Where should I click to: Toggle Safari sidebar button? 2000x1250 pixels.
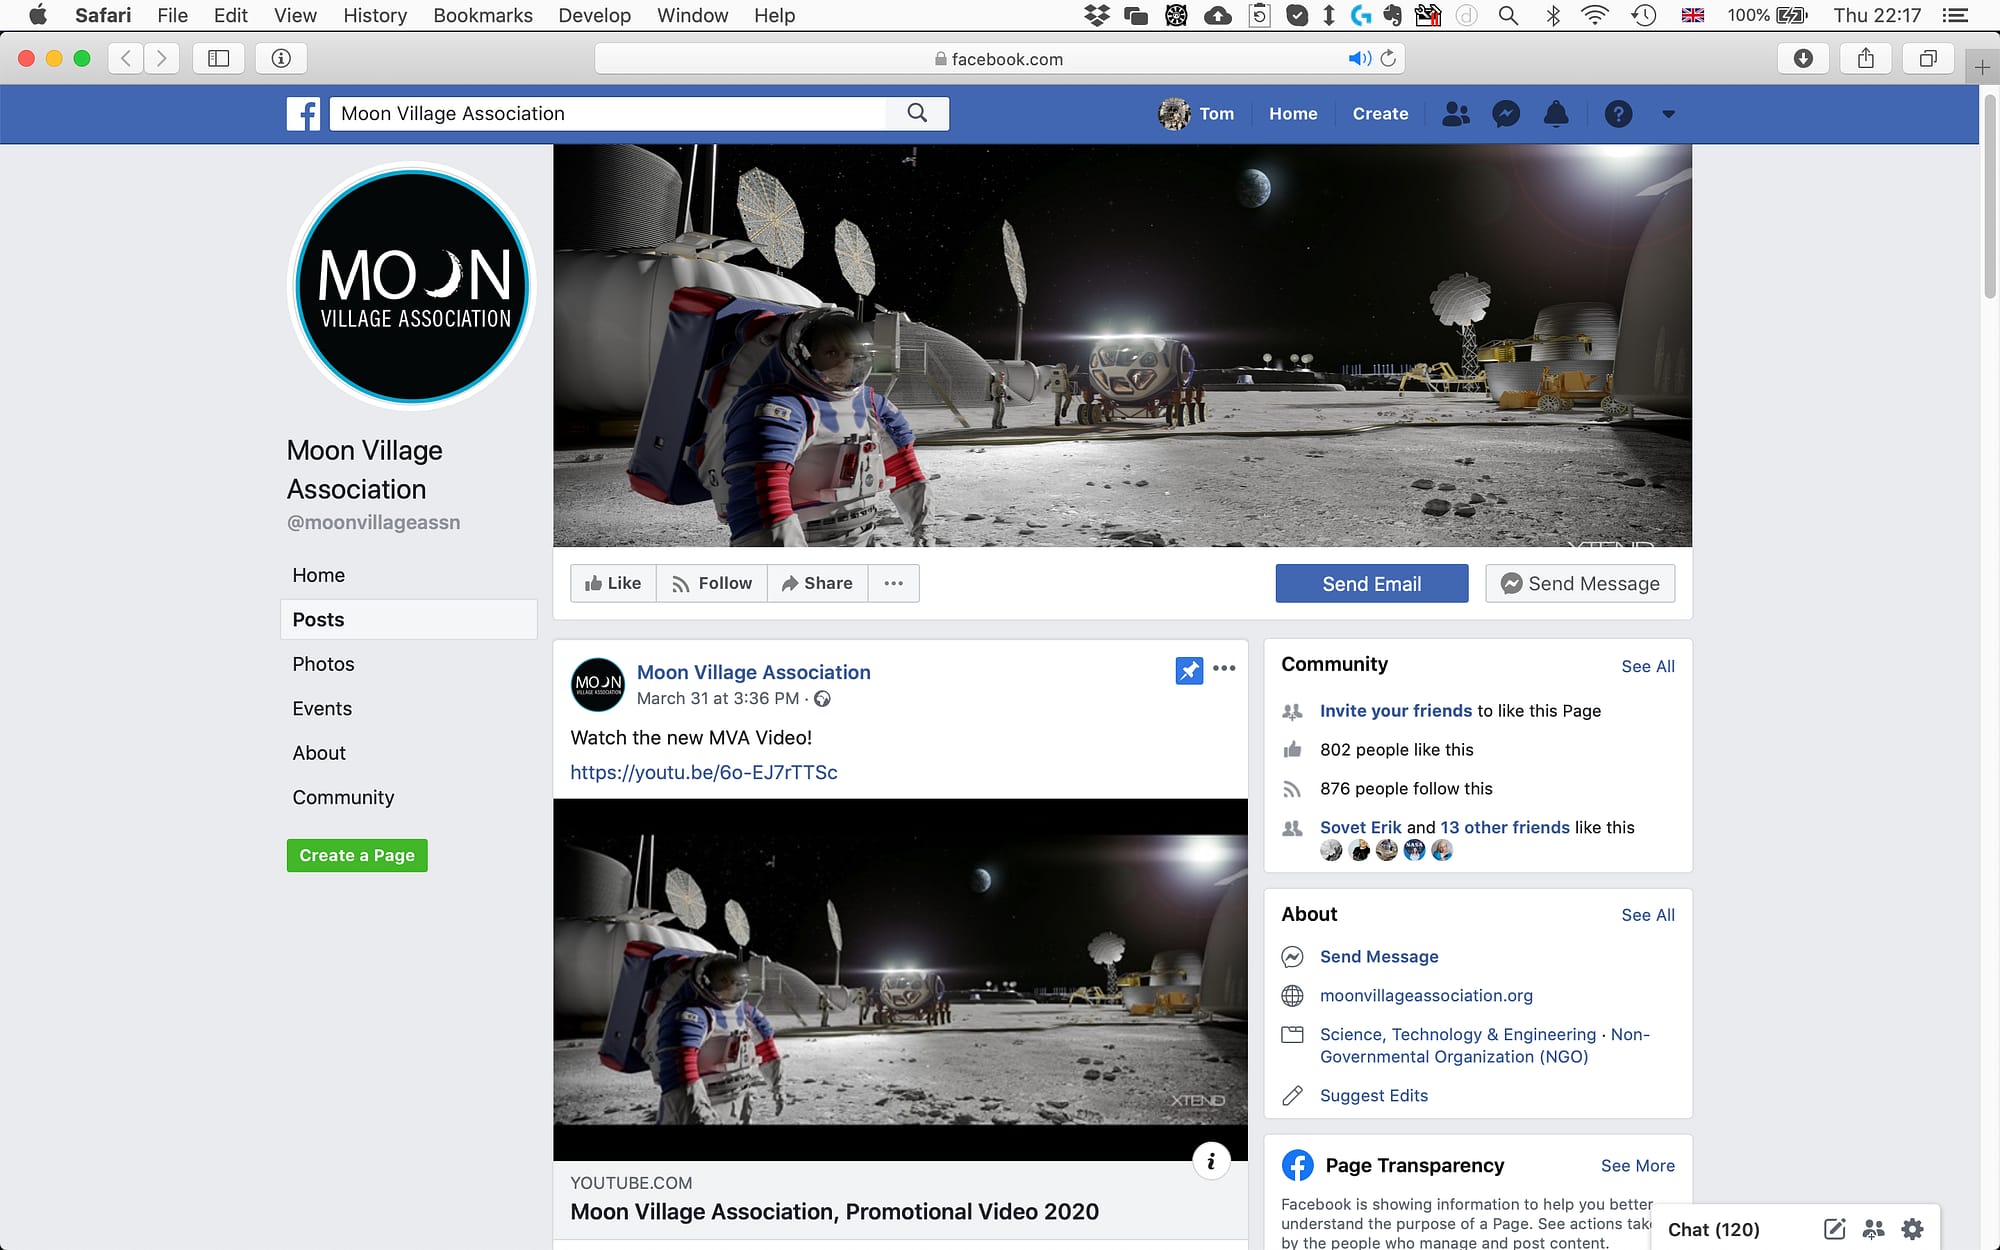click(218, 58)
